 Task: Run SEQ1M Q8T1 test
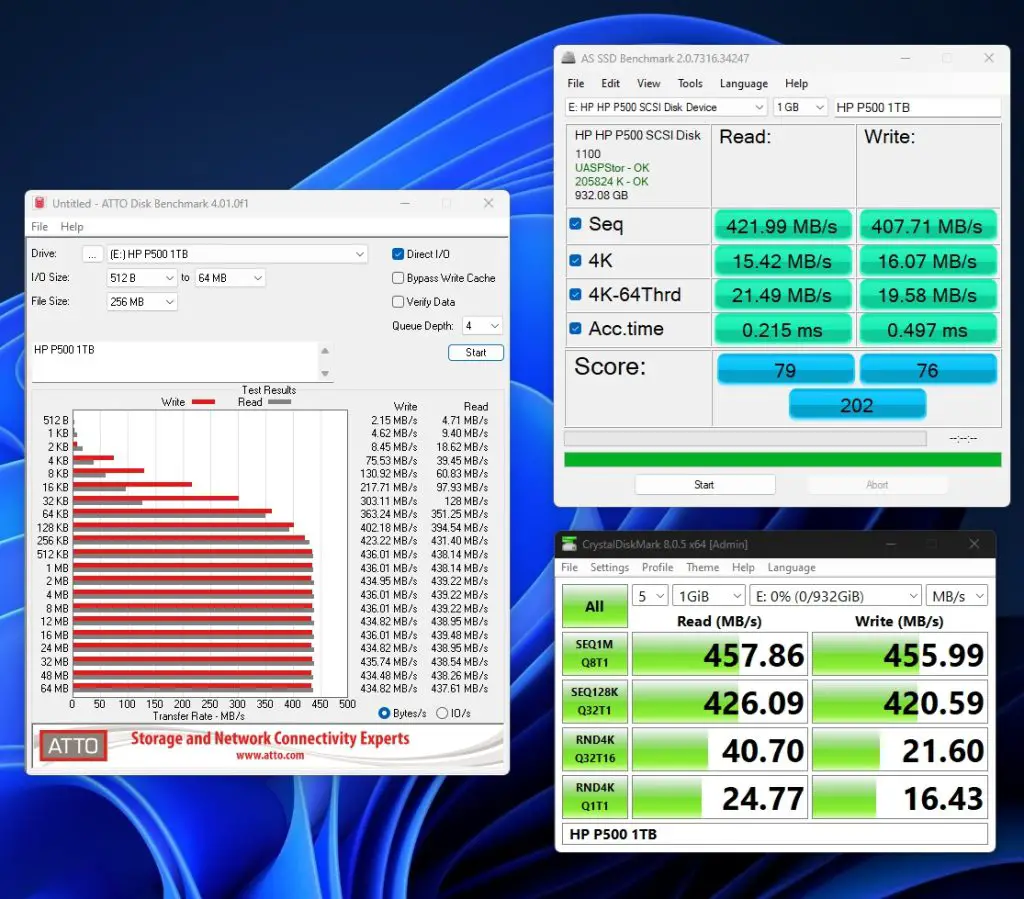[594, 654]
